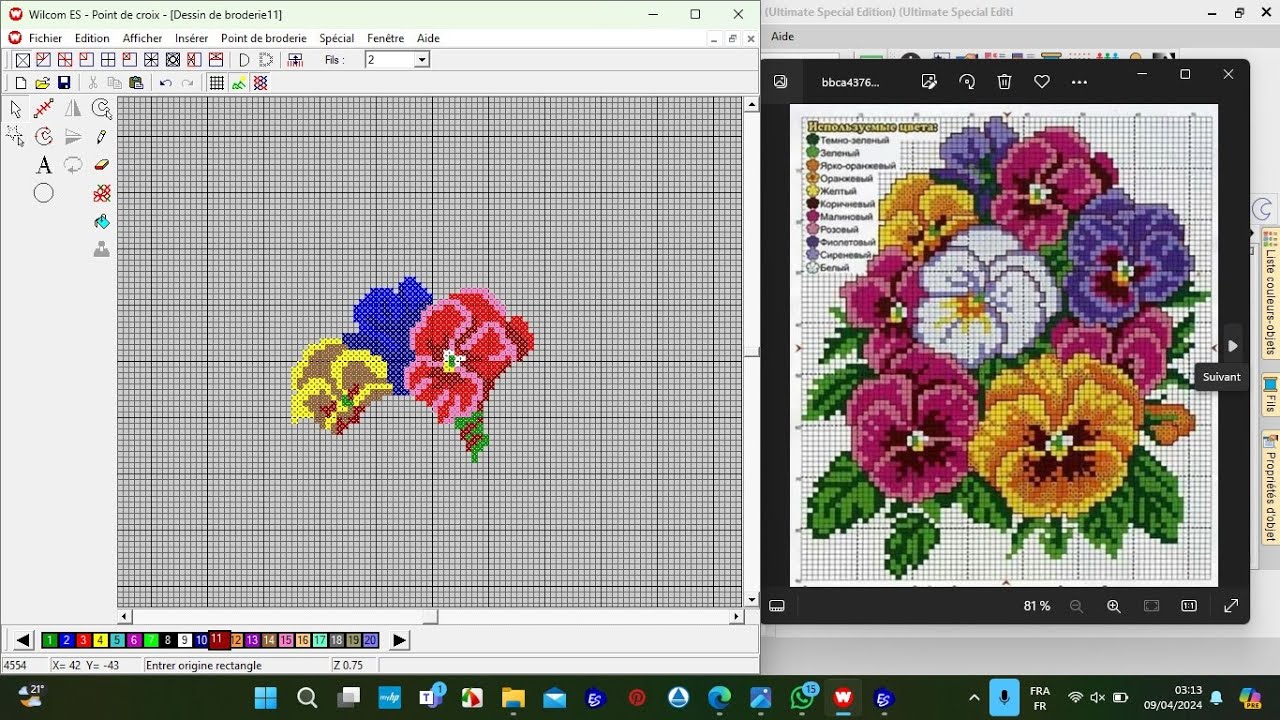The width and height of the screenshot is (1280, 720).
Task: Delete the image in Photos viewer
Action: [x=1005, y=82]
